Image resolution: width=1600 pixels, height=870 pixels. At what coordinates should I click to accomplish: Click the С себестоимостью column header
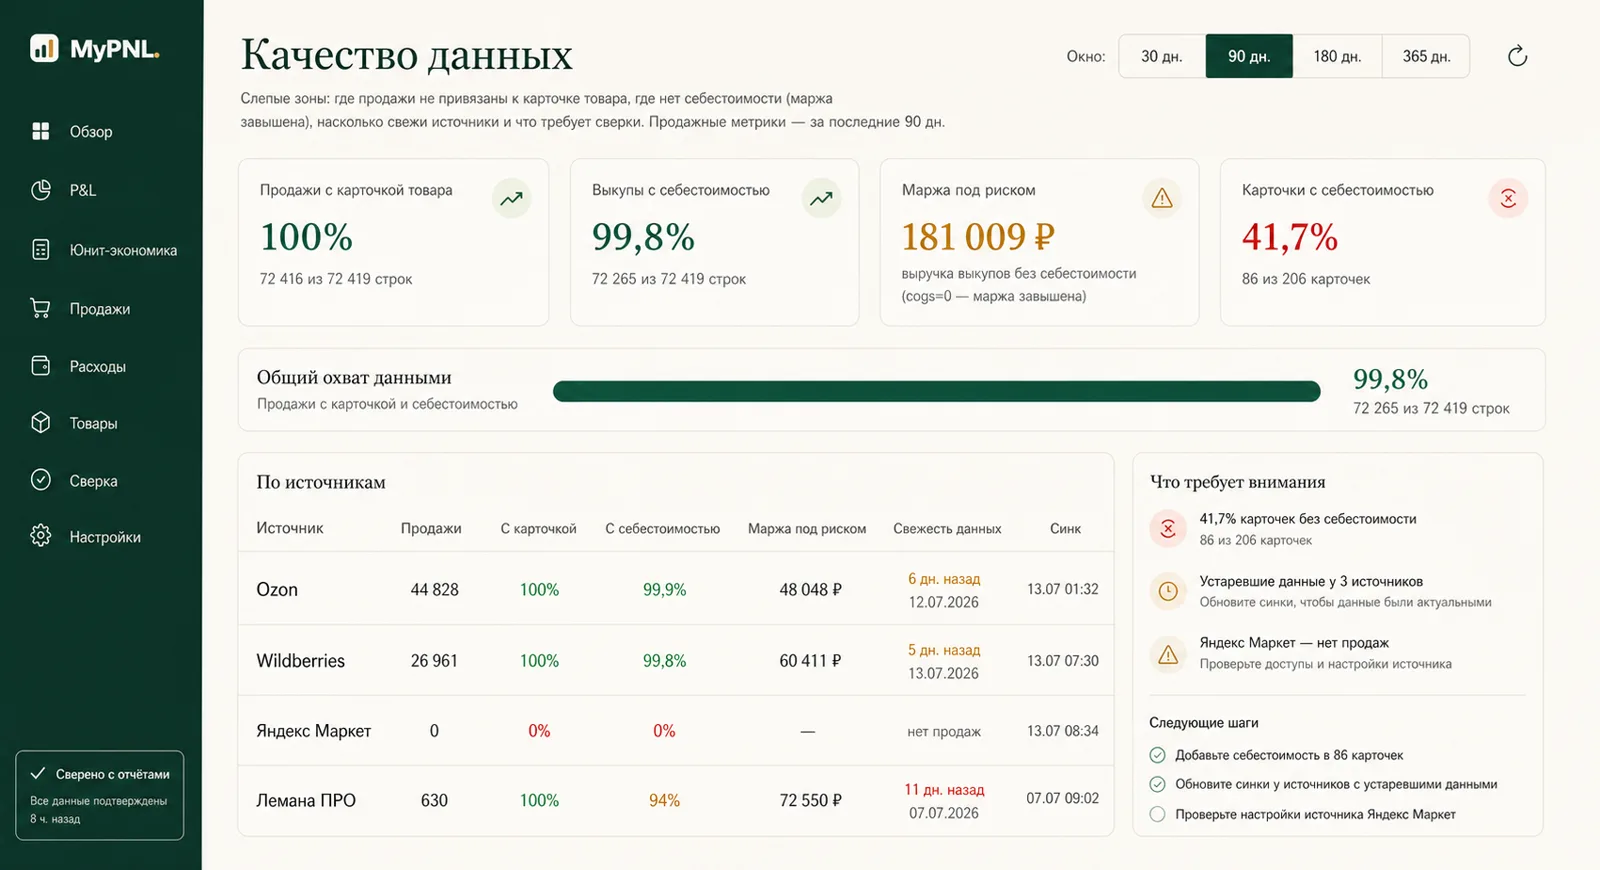coord(662,528)
